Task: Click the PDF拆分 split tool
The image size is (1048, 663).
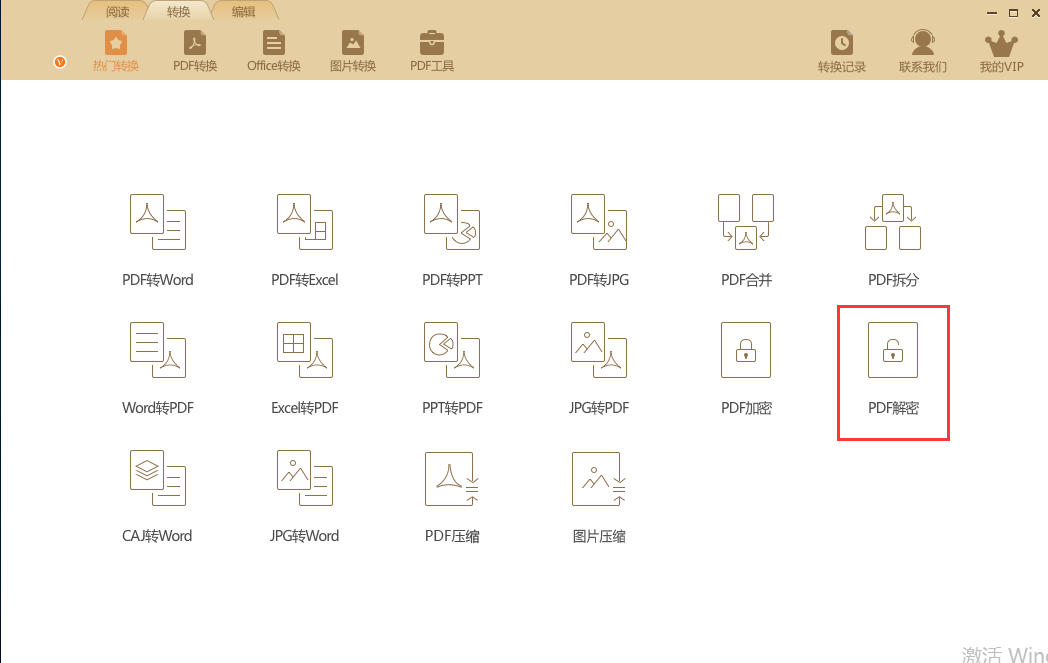Action: coord(893,222)
